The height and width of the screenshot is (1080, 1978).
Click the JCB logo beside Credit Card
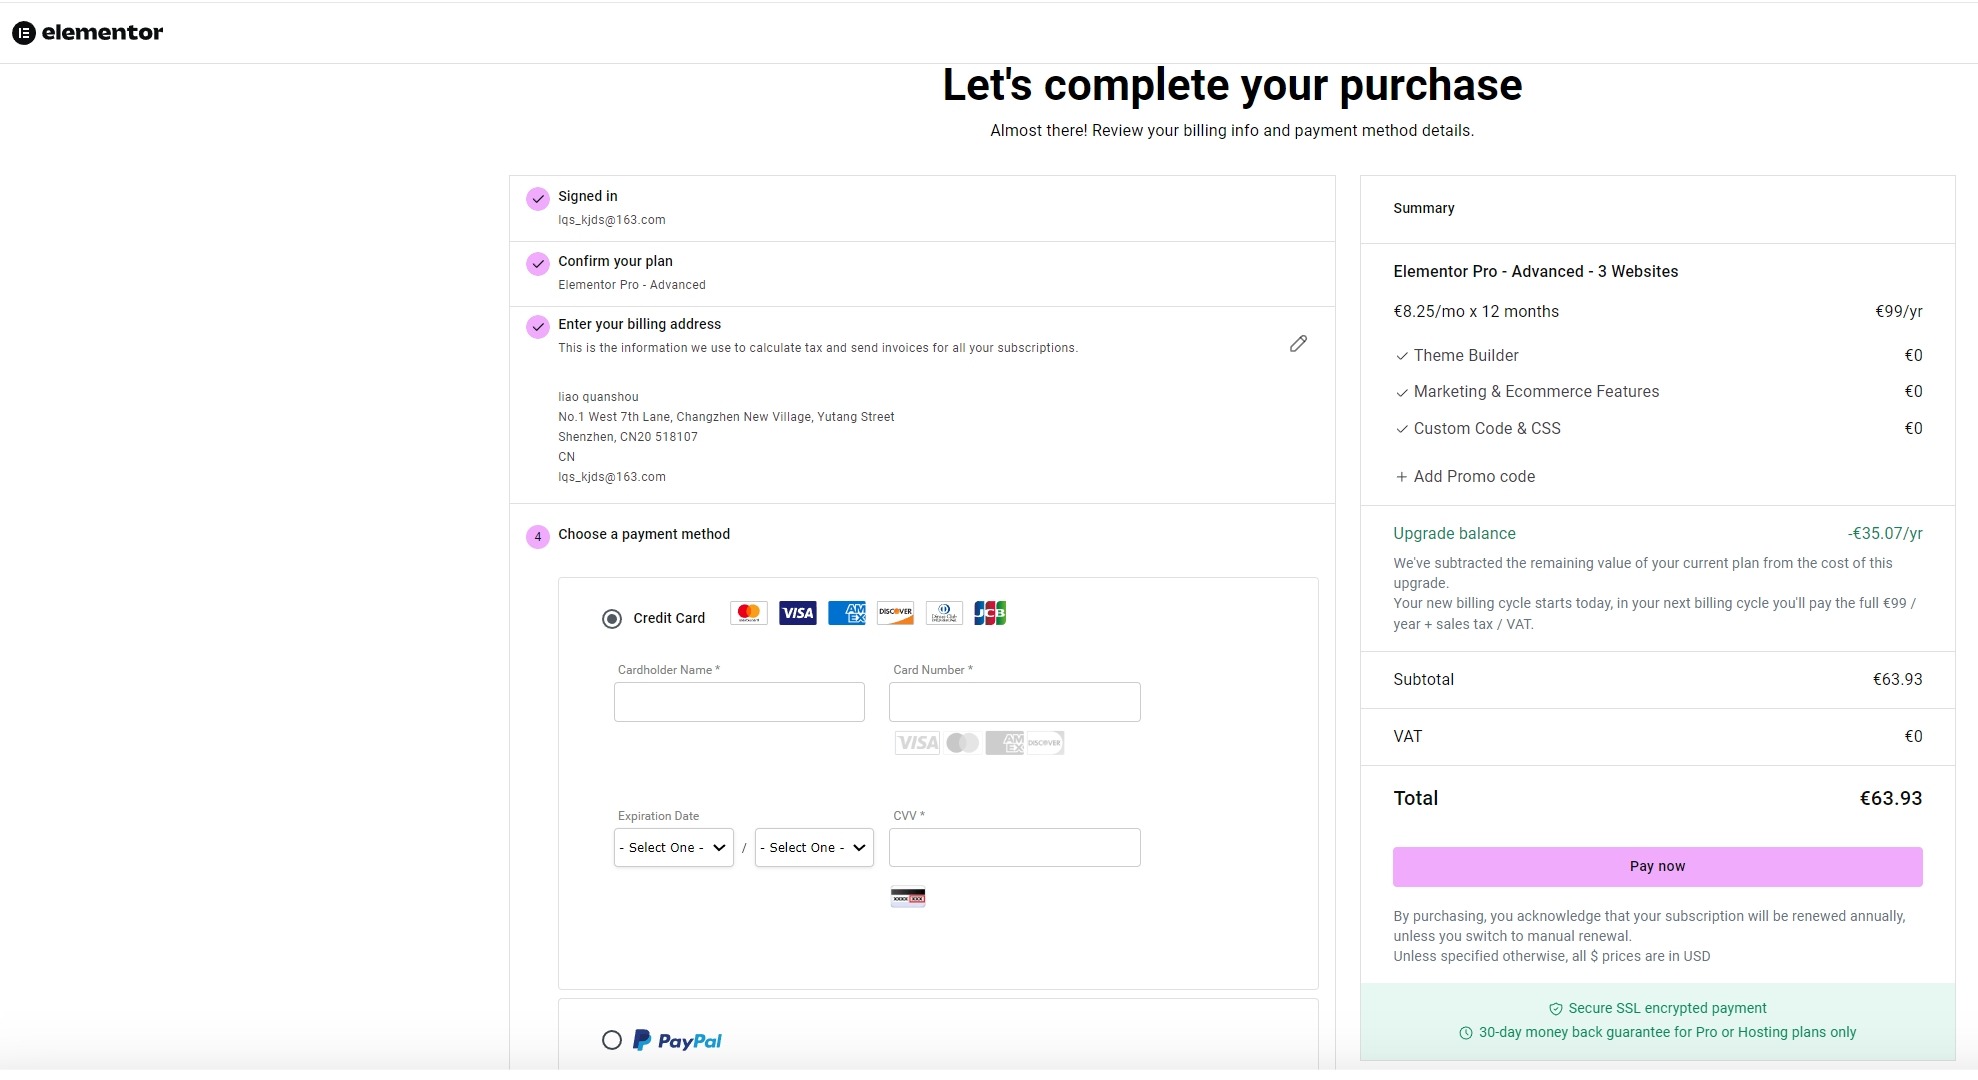tap(990, 613)
